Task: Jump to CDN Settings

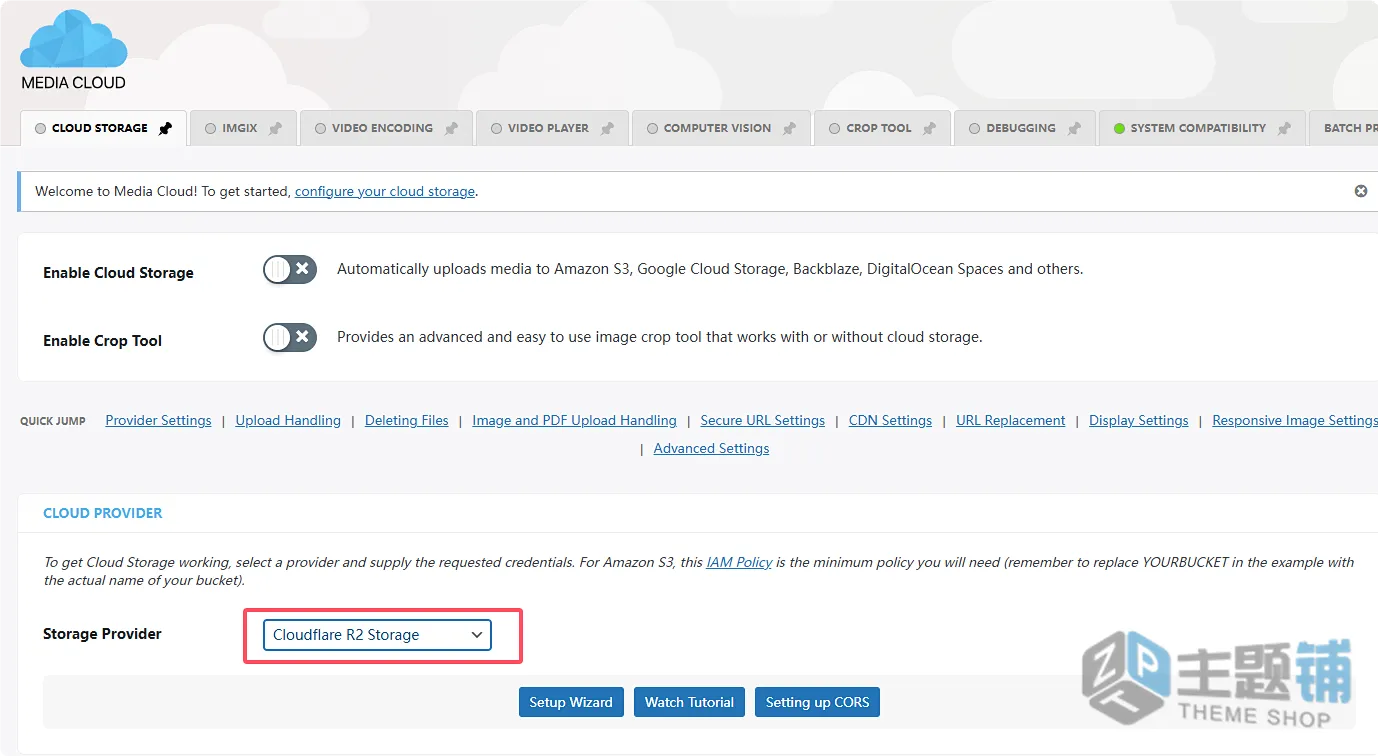Action: pyautogui.click(x=890, y=421)
